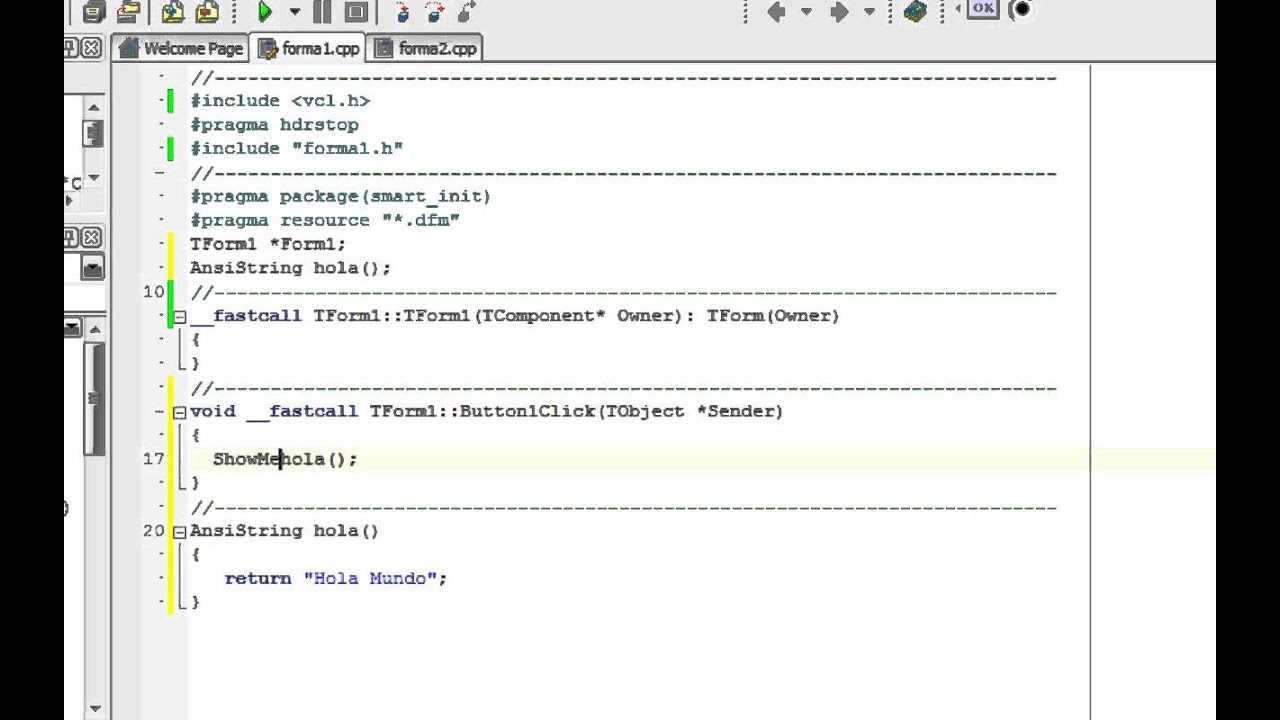Screen dimensions: 1280x720
Task: Open the back navigation history dropdown
Action: (x=806, y=12)
